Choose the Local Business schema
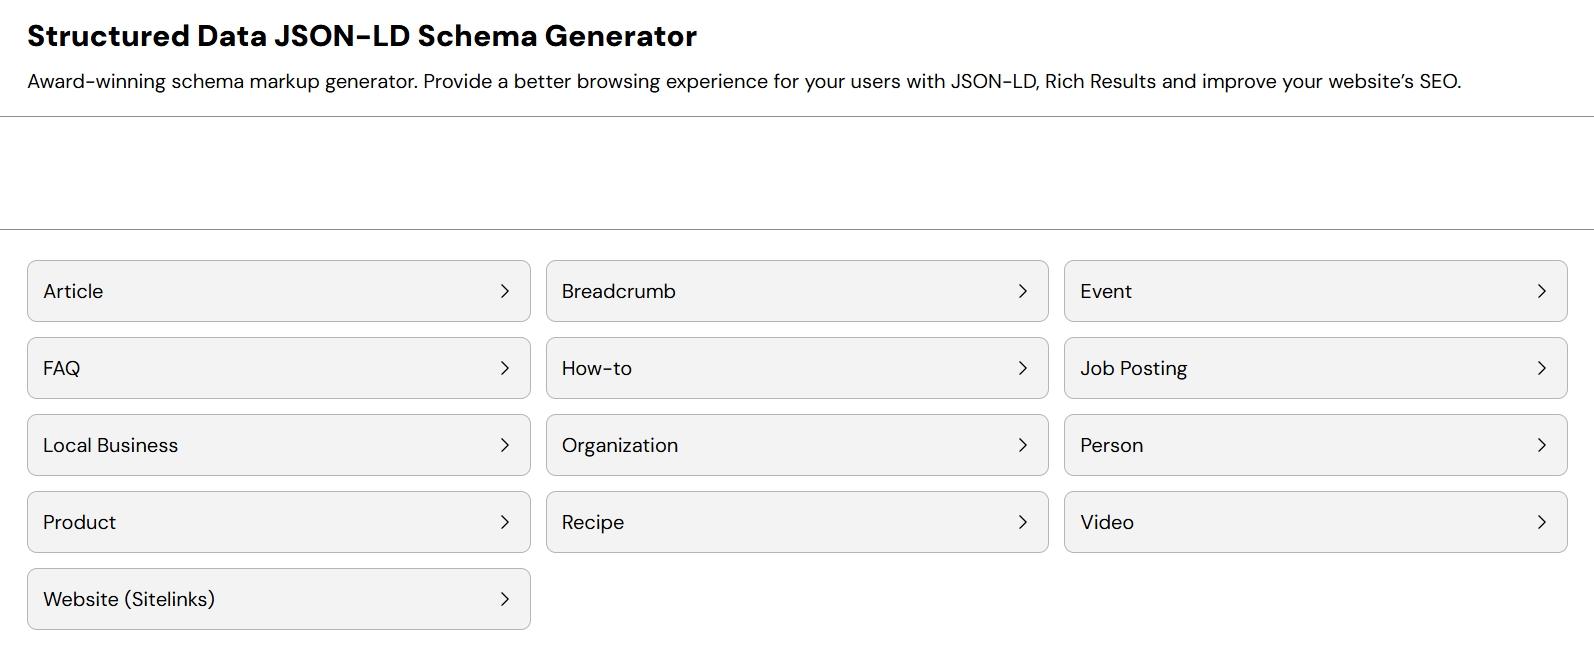Screen dimensions: 1594x652 [278, 445]
